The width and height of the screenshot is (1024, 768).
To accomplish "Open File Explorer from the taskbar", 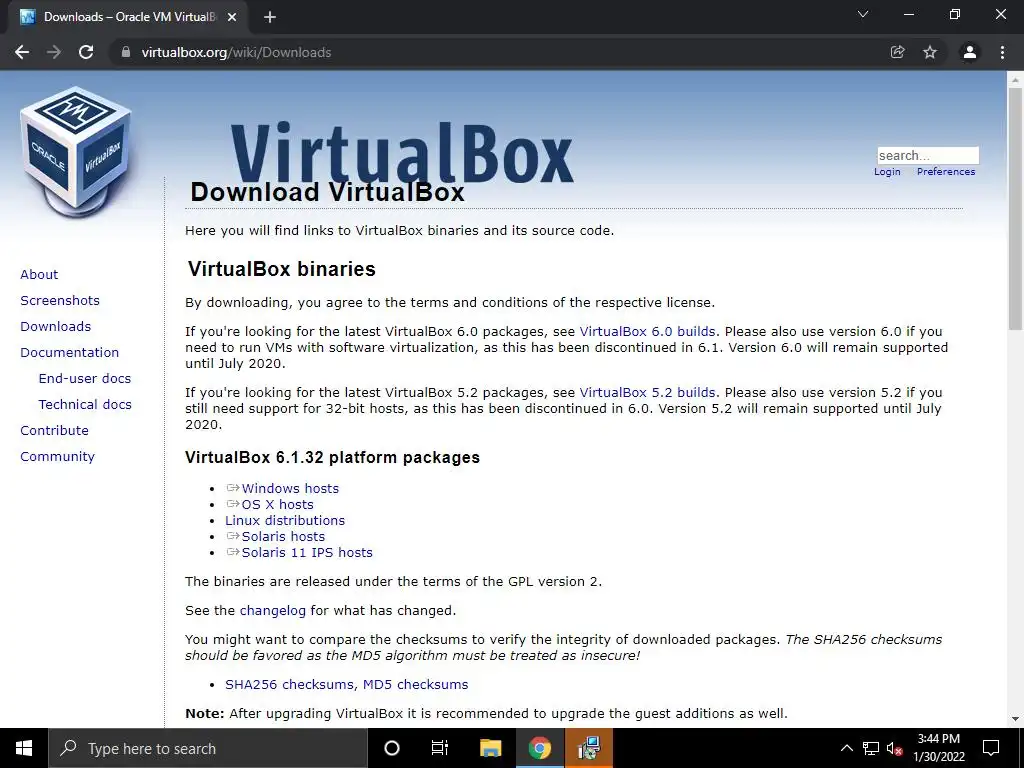I will [x=490, y=748].
